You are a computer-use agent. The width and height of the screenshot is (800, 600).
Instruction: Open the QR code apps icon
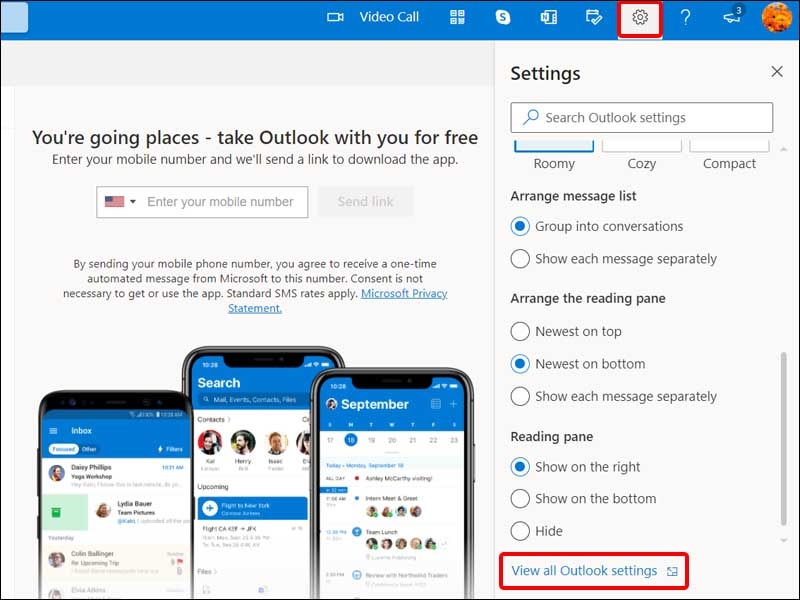[x=457, y=17]
